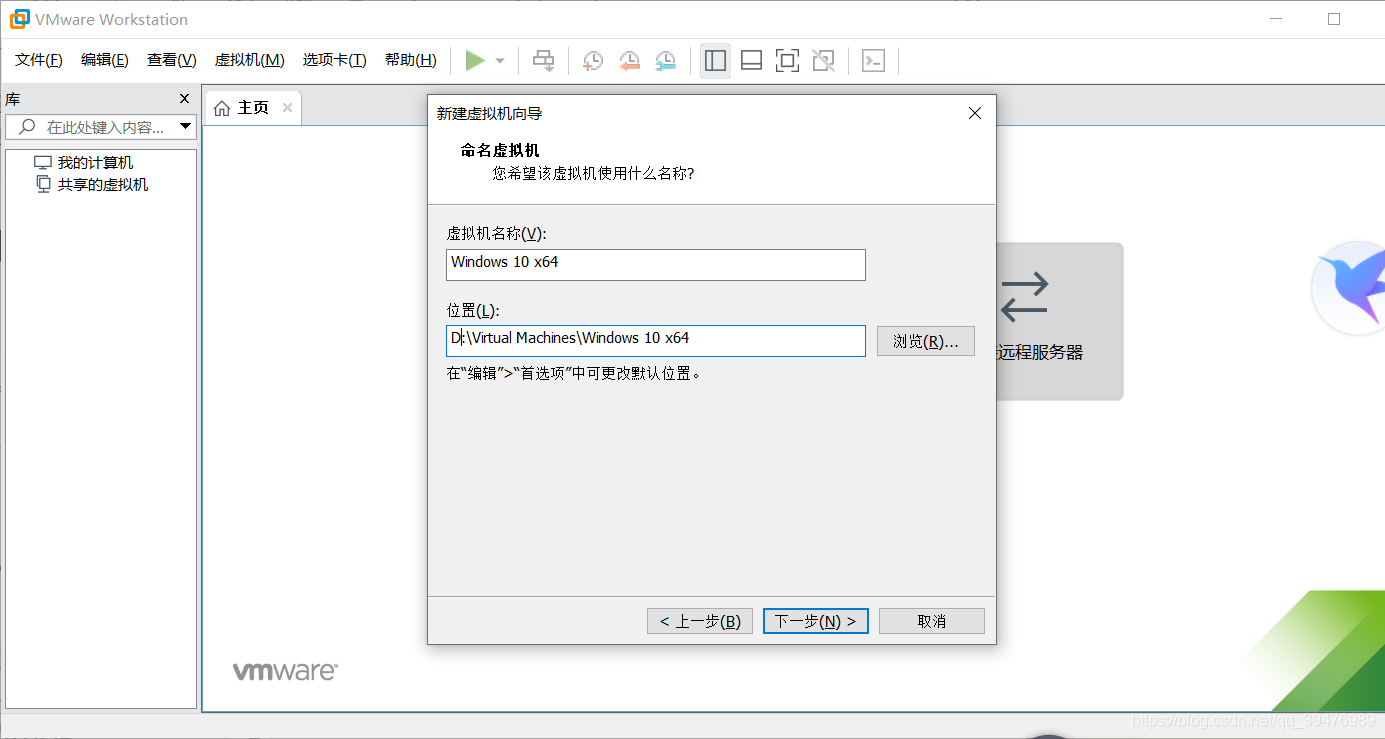Click the revert to snapshot icon
This screenshot has height=739, width=1385.
pyautogui.click(x=629, y=61)
